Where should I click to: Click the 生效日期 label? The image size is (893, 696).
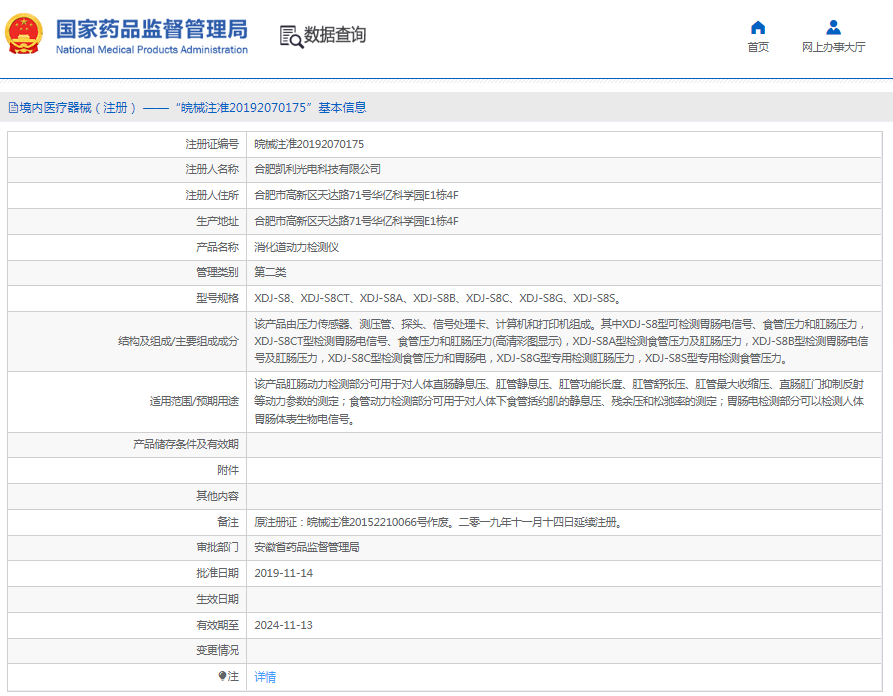[x=218, y=599]
